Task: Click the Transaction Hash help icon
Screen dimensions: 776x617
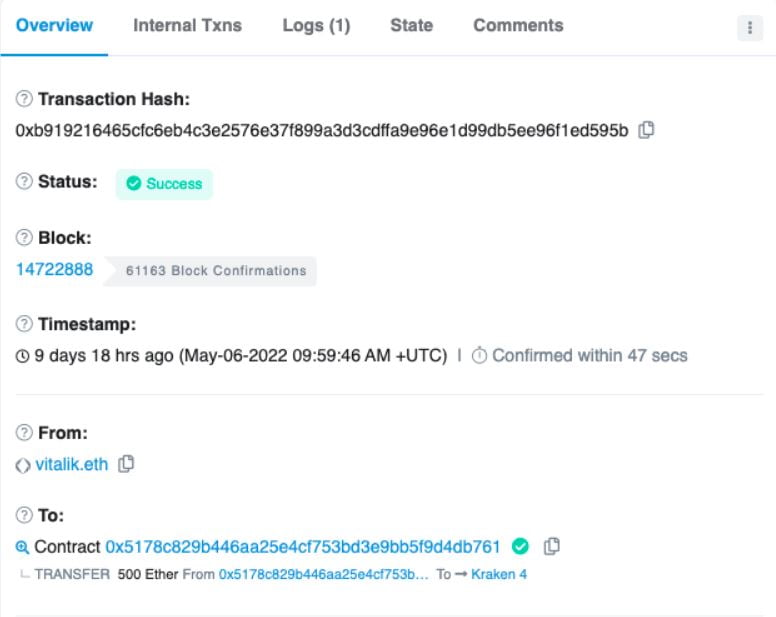Action: [x=23, y=100]
